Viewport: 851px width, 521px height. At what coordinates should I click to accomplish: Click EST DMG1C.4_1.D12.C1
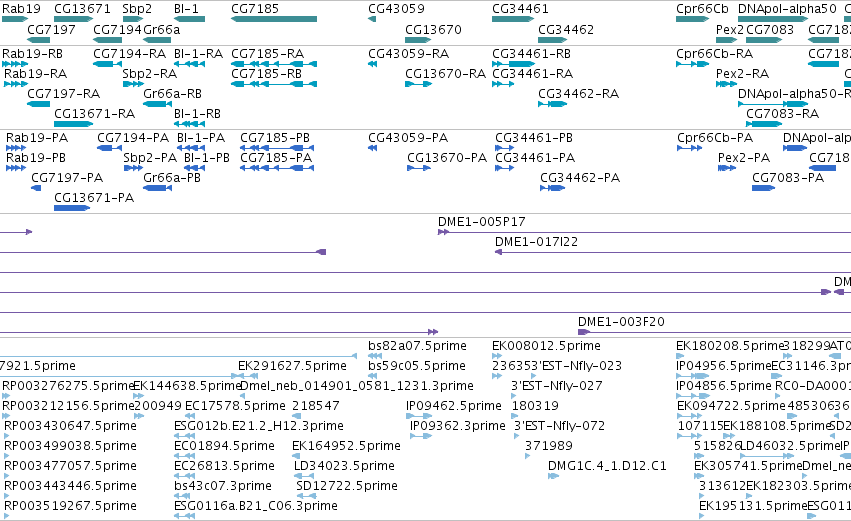pos(607,467)
